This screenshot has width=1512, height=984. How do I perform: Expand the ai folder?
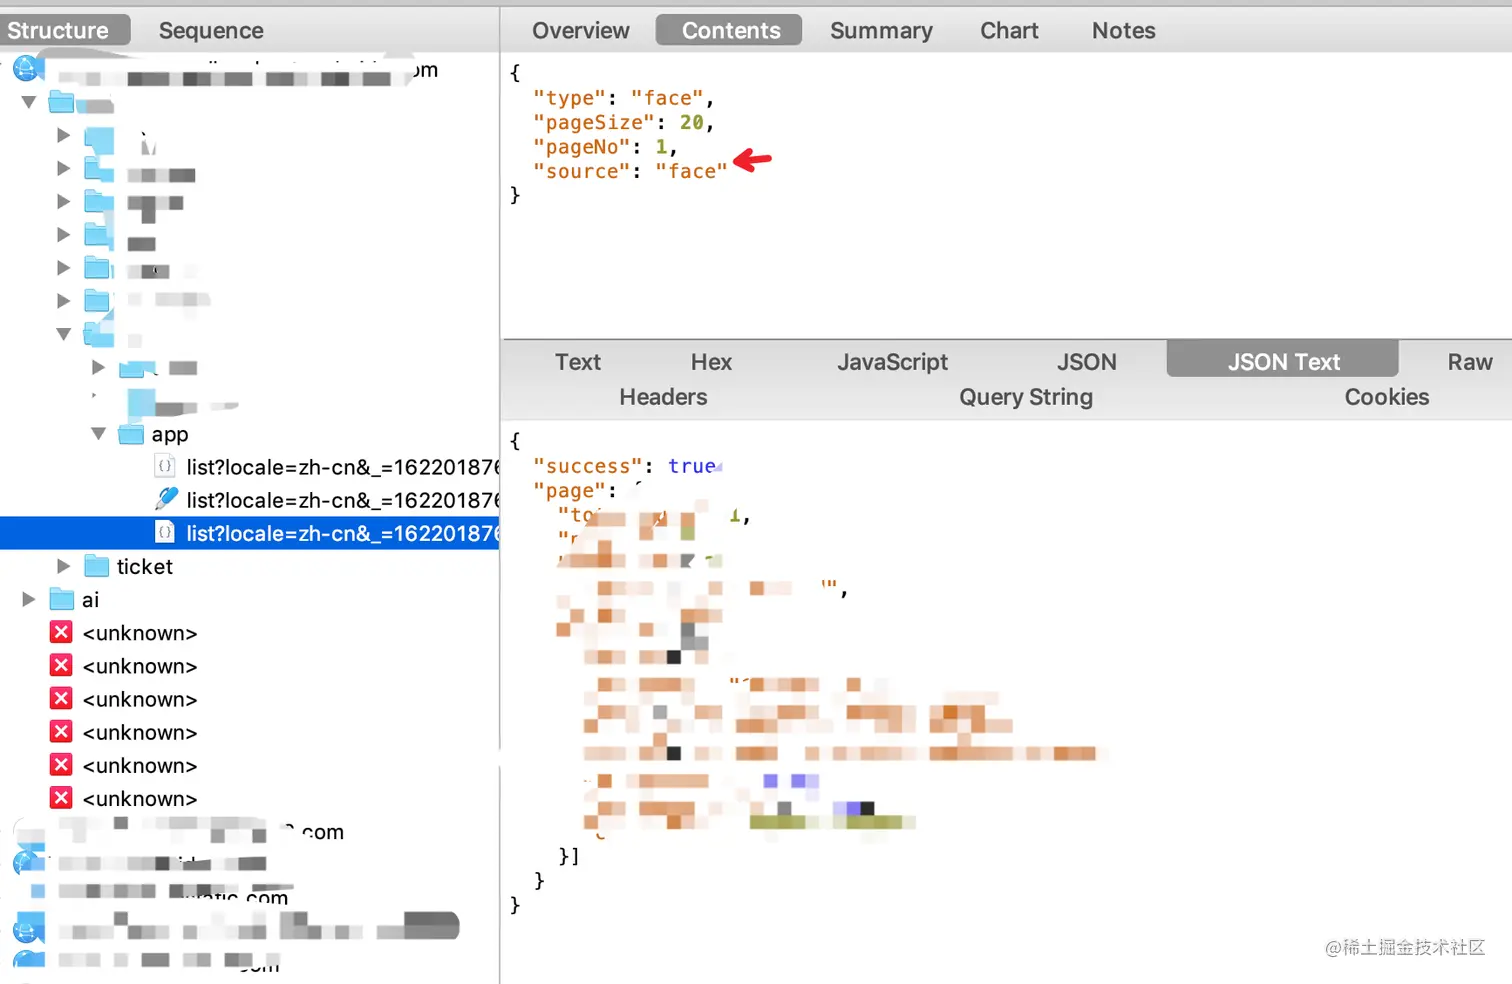point(29,599)
